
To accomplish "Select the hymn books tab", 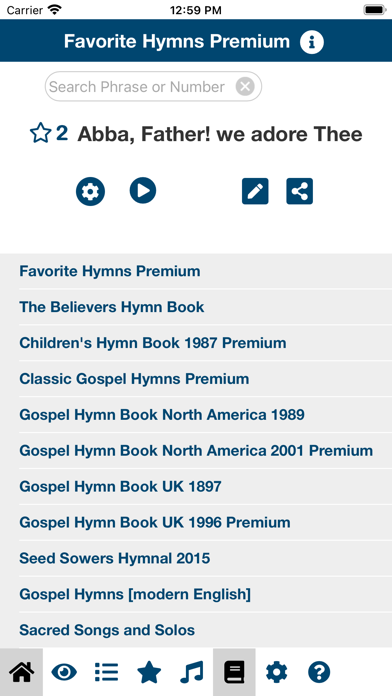I will coord(234,672).
